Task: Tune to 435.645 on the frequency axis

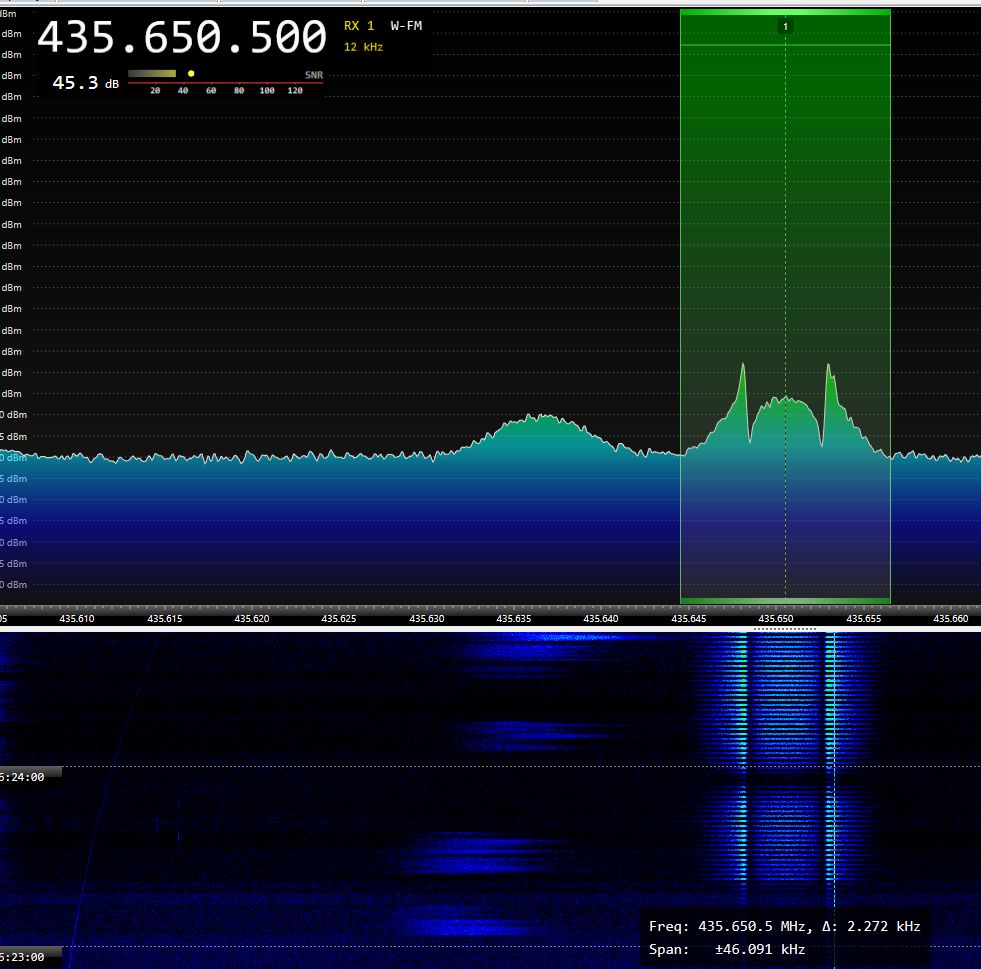Action: click(x=689, y=619)
